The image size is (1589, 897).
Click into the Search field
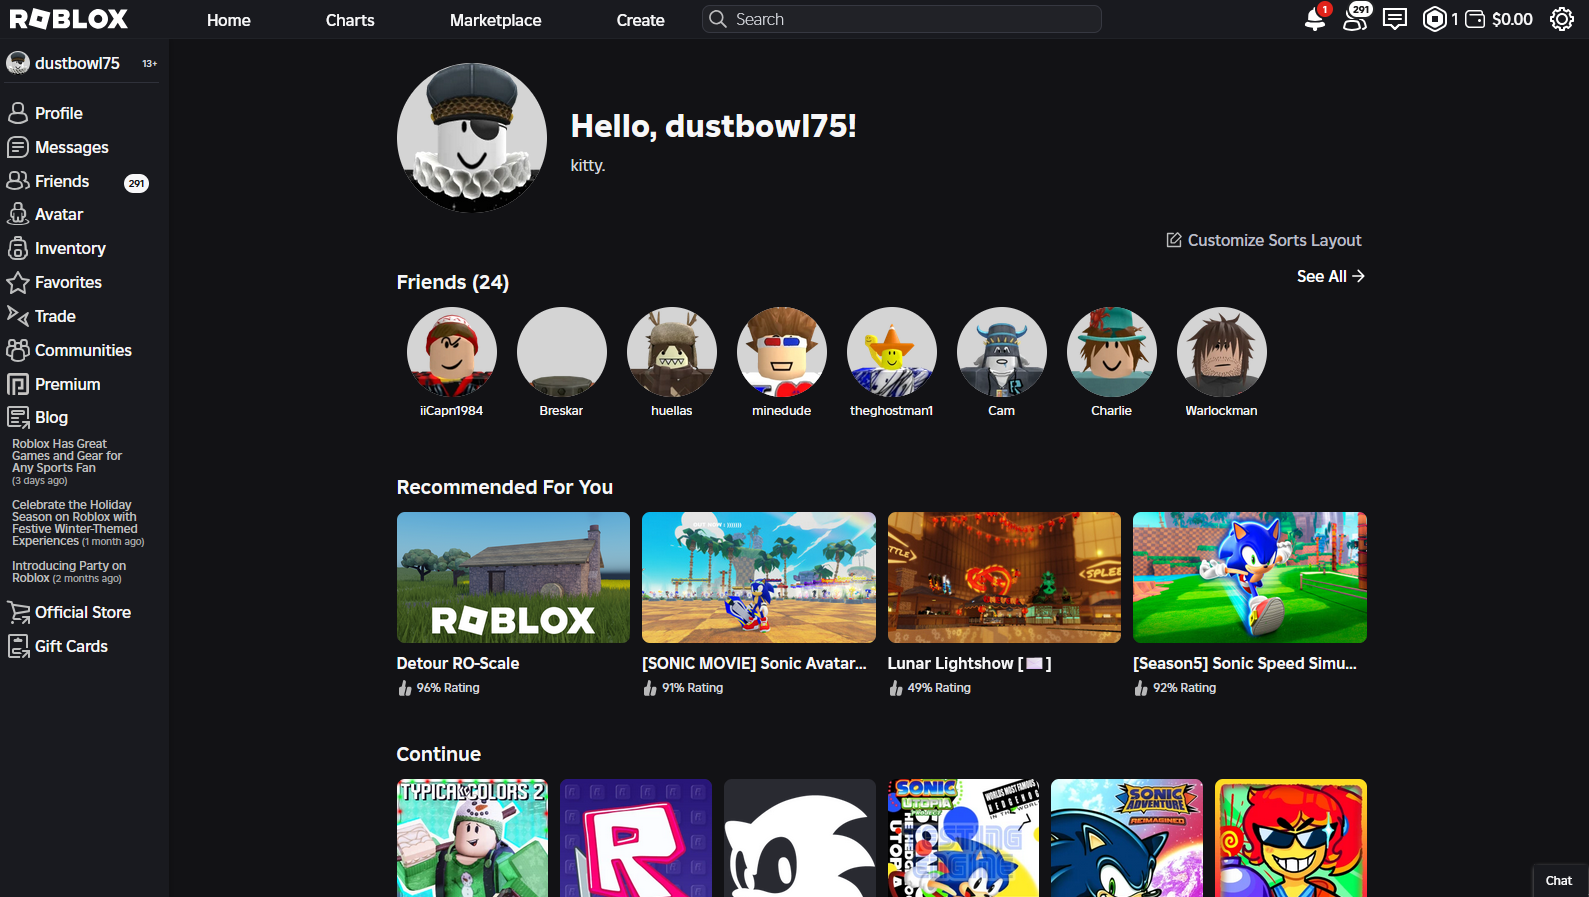click(902, 19)
